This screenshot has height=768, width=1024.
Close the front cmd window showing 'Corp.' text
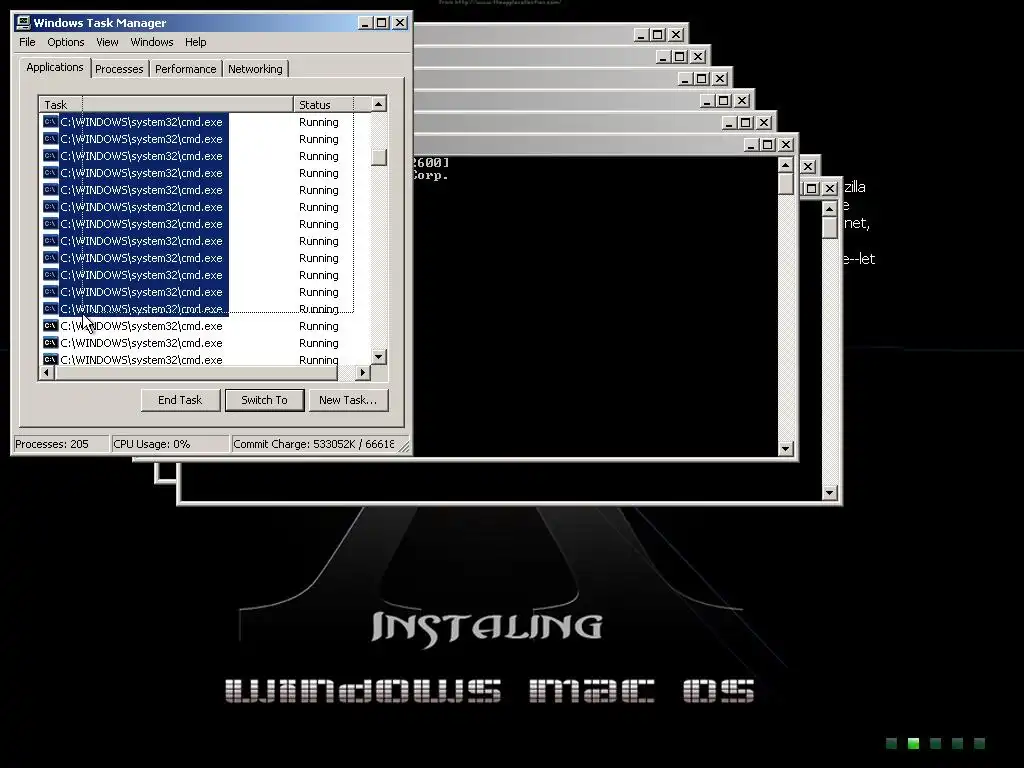pyautogui.click(x=786, y=145)
